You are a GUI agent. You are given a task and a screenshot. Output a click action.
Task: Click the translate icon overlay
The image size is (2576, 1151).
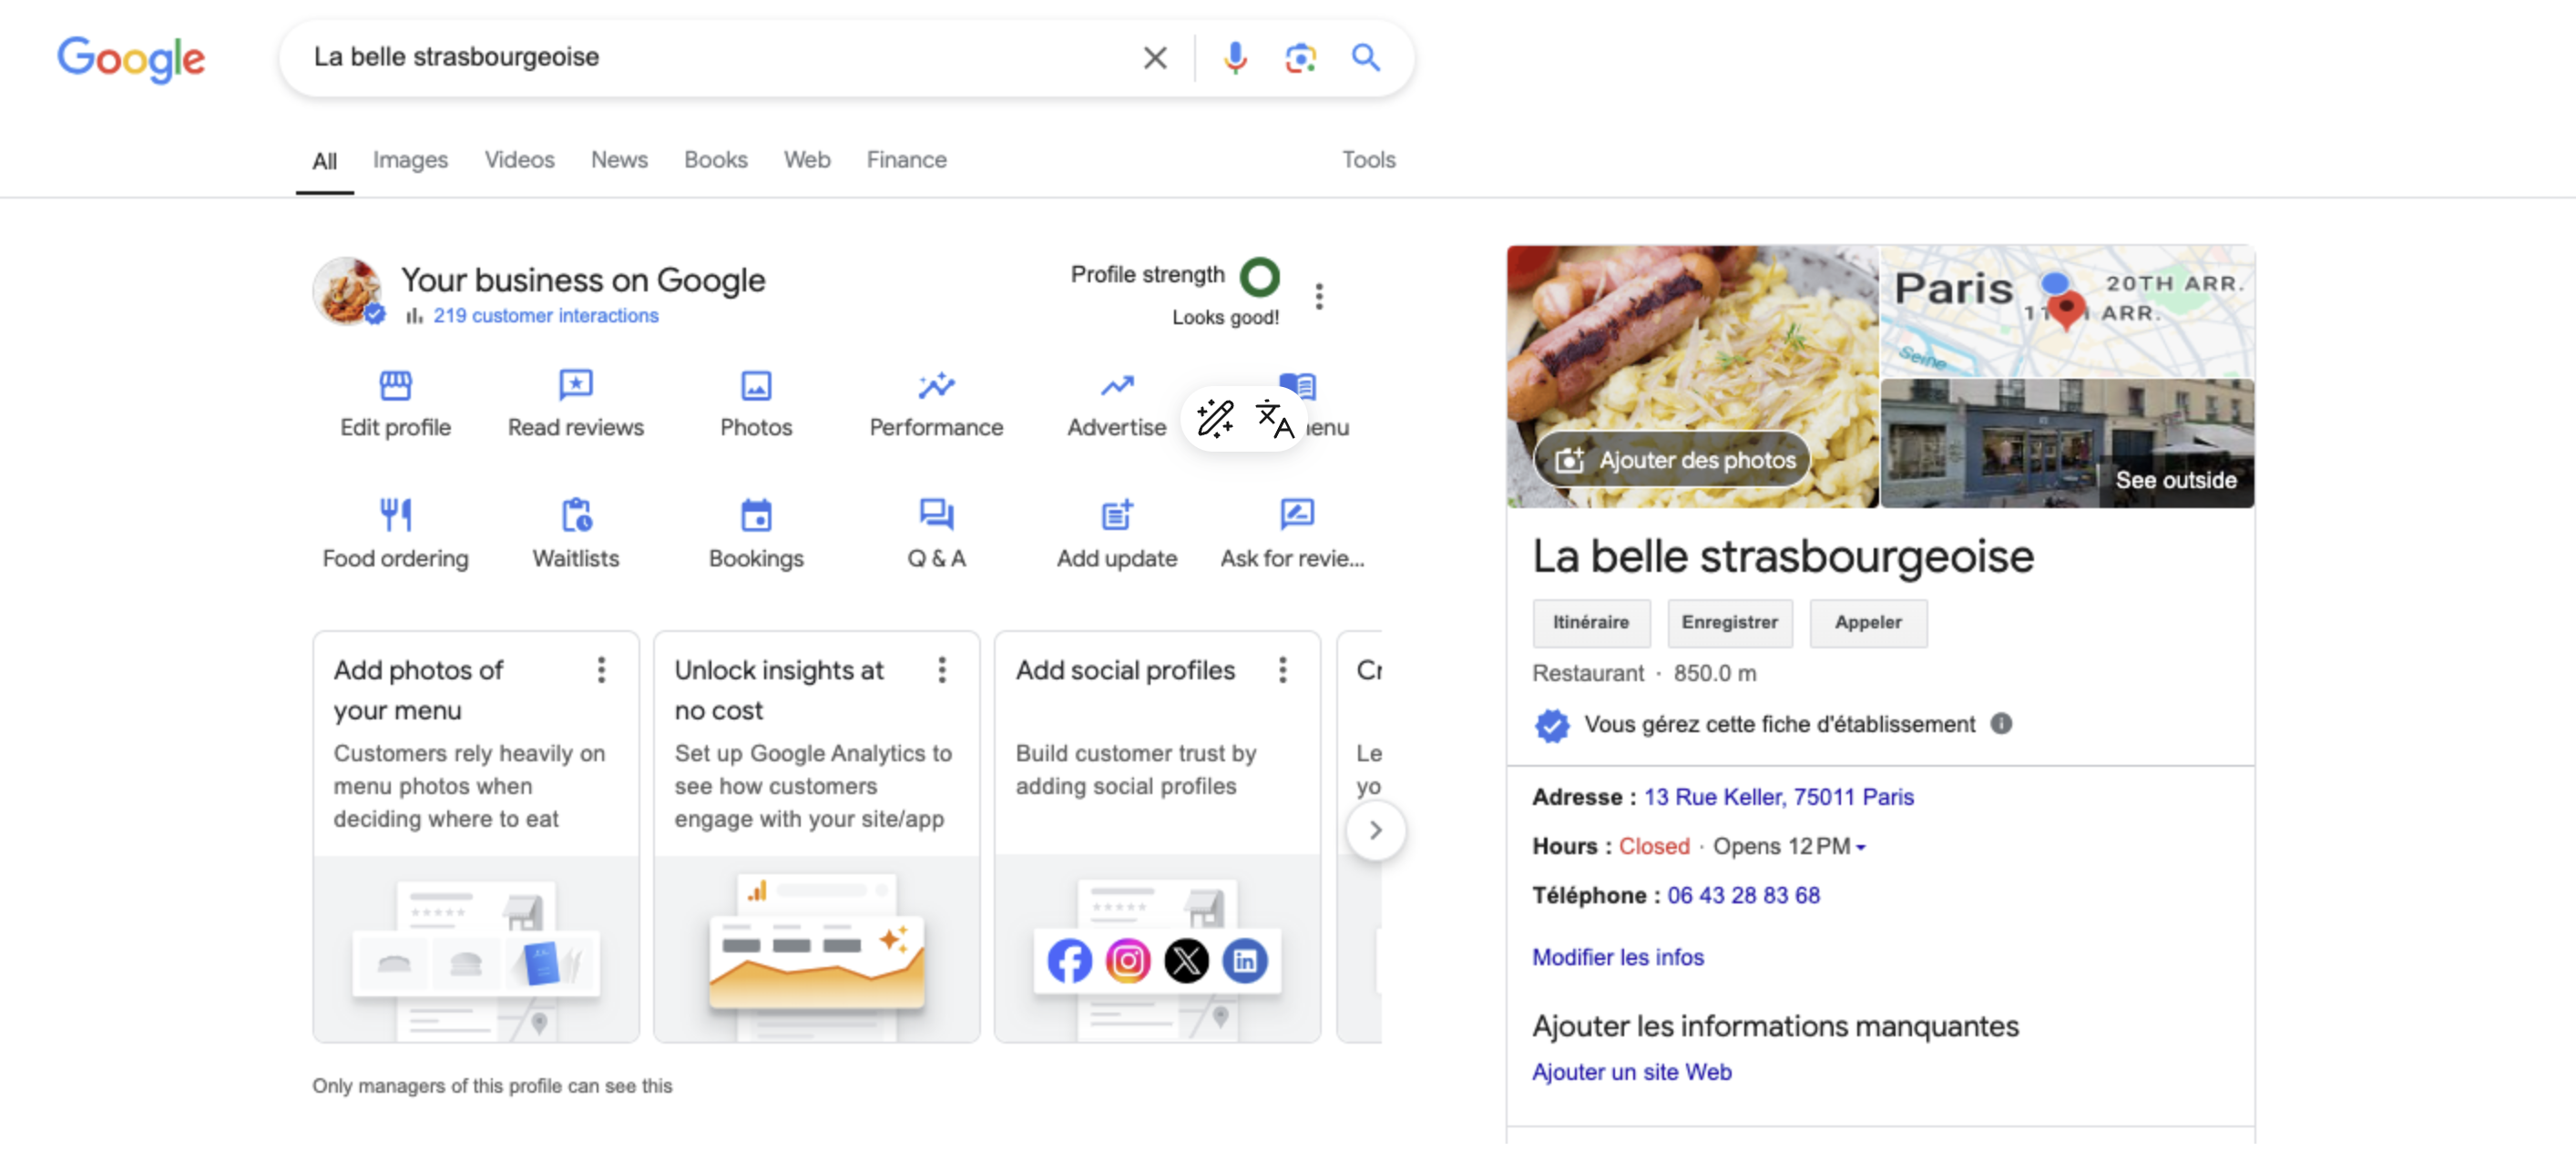click(1274, 419)
